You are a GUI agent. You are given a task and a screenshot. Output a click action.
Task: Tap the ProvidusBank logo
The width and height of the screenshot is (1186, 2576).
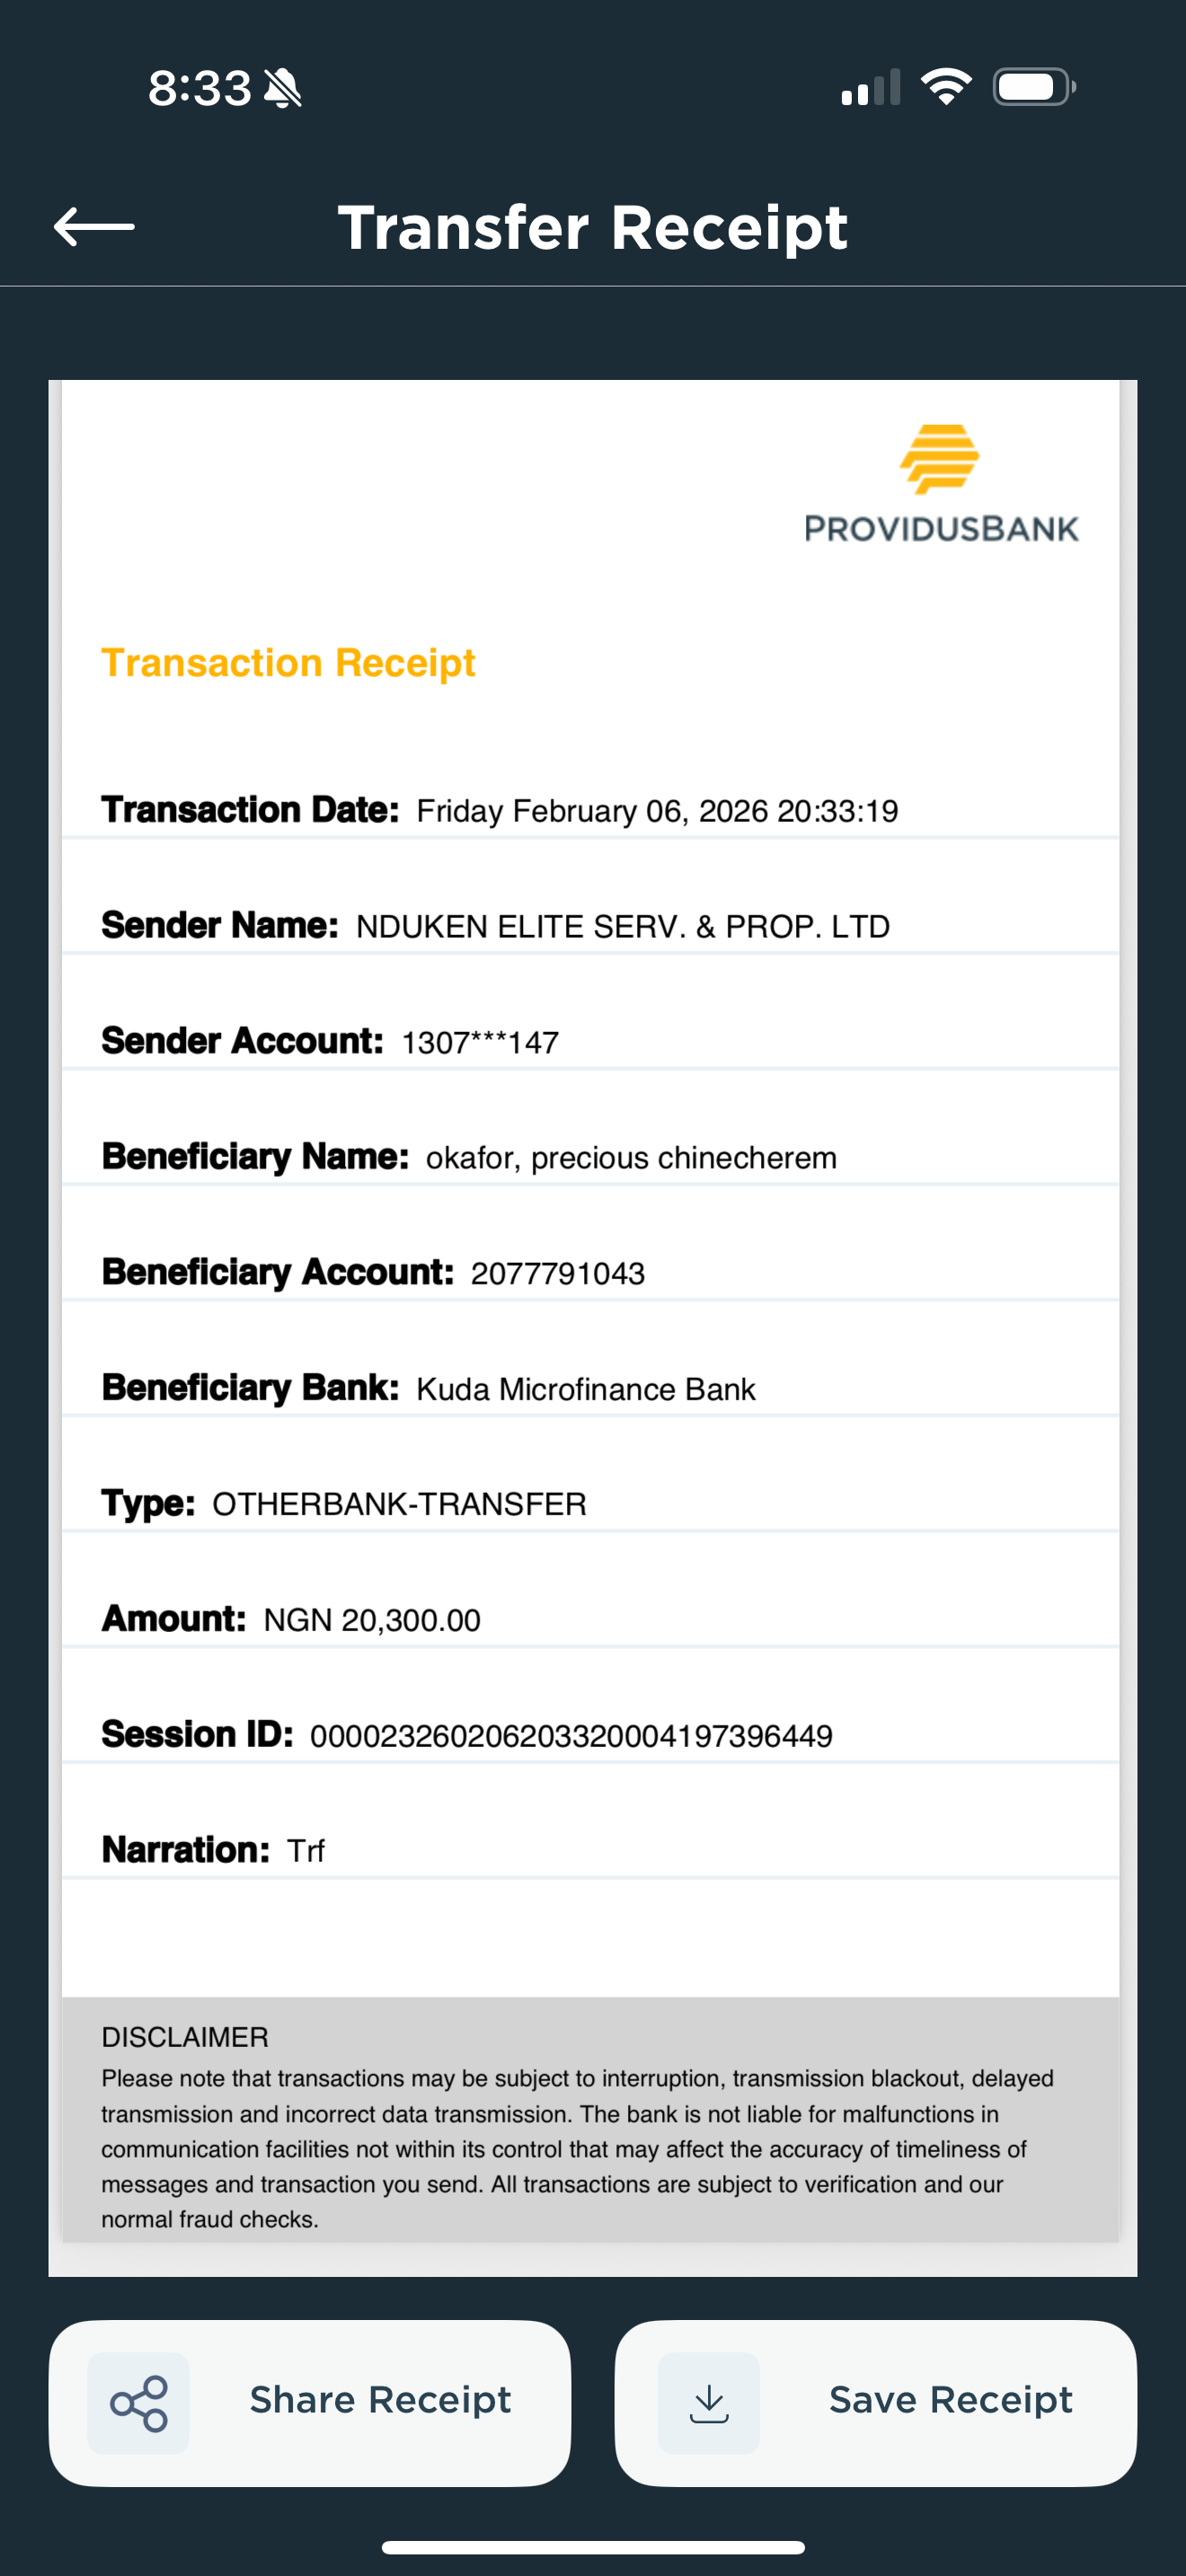click(941, 485)
